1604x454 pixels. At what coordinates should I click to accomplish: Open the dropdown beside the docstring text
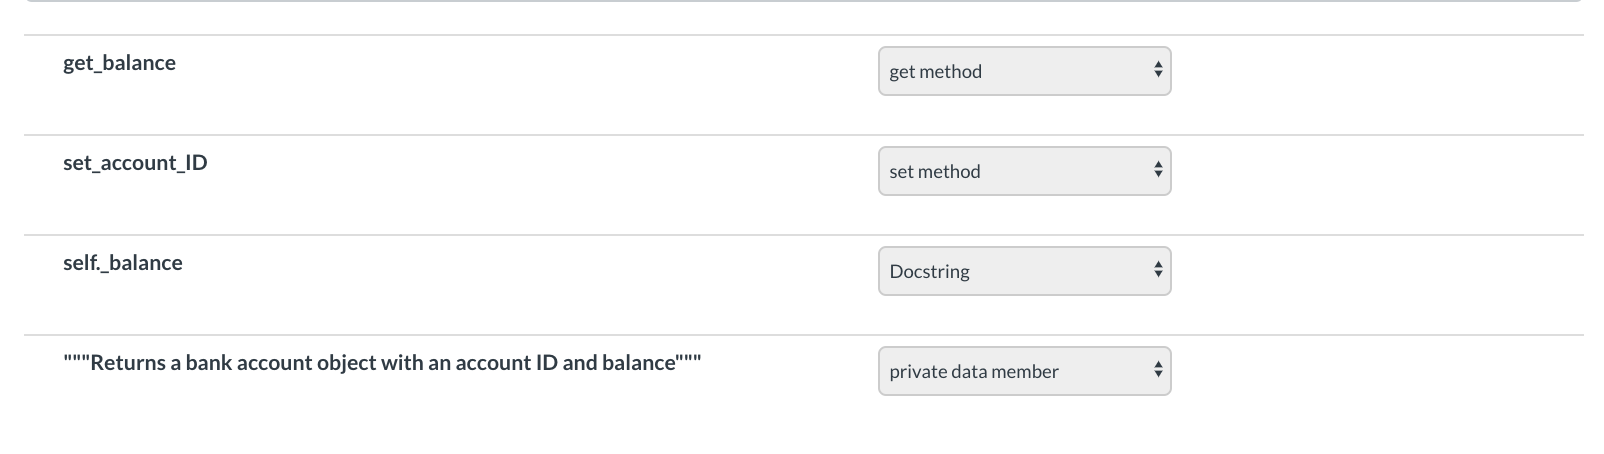point(1023,371)
